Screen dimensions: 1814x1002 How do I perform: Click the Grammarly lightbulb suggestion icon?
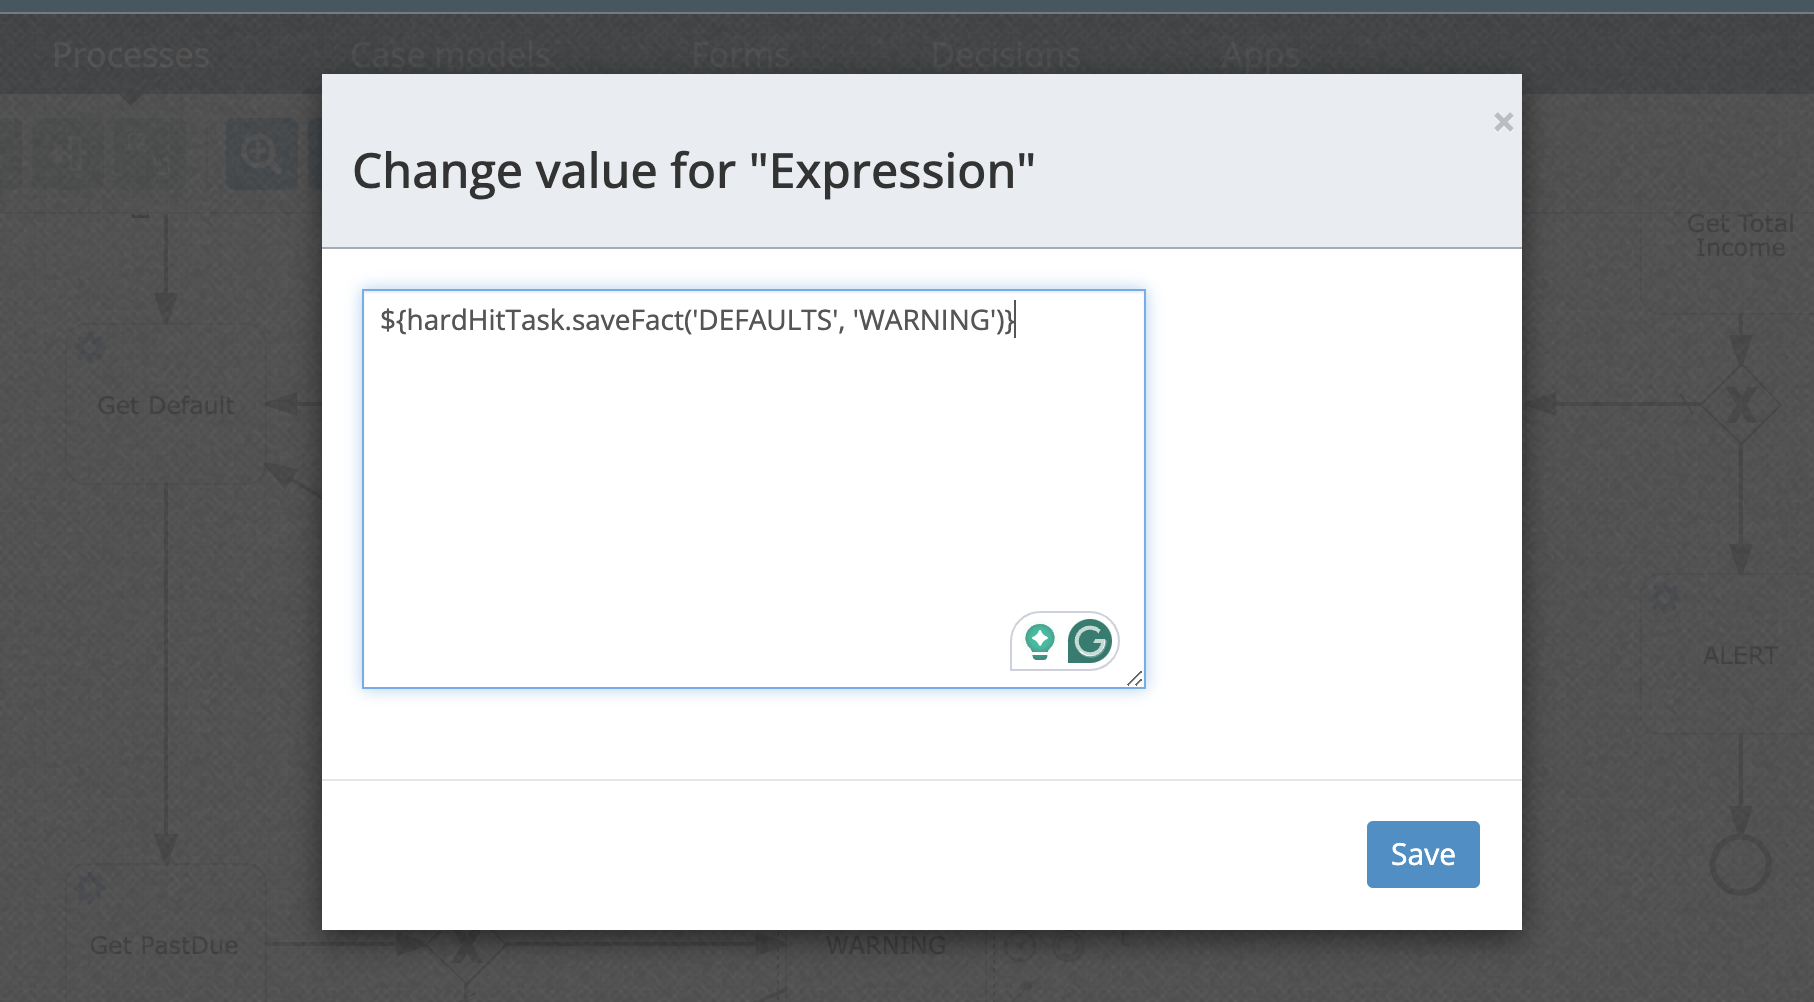[1040, 641]
